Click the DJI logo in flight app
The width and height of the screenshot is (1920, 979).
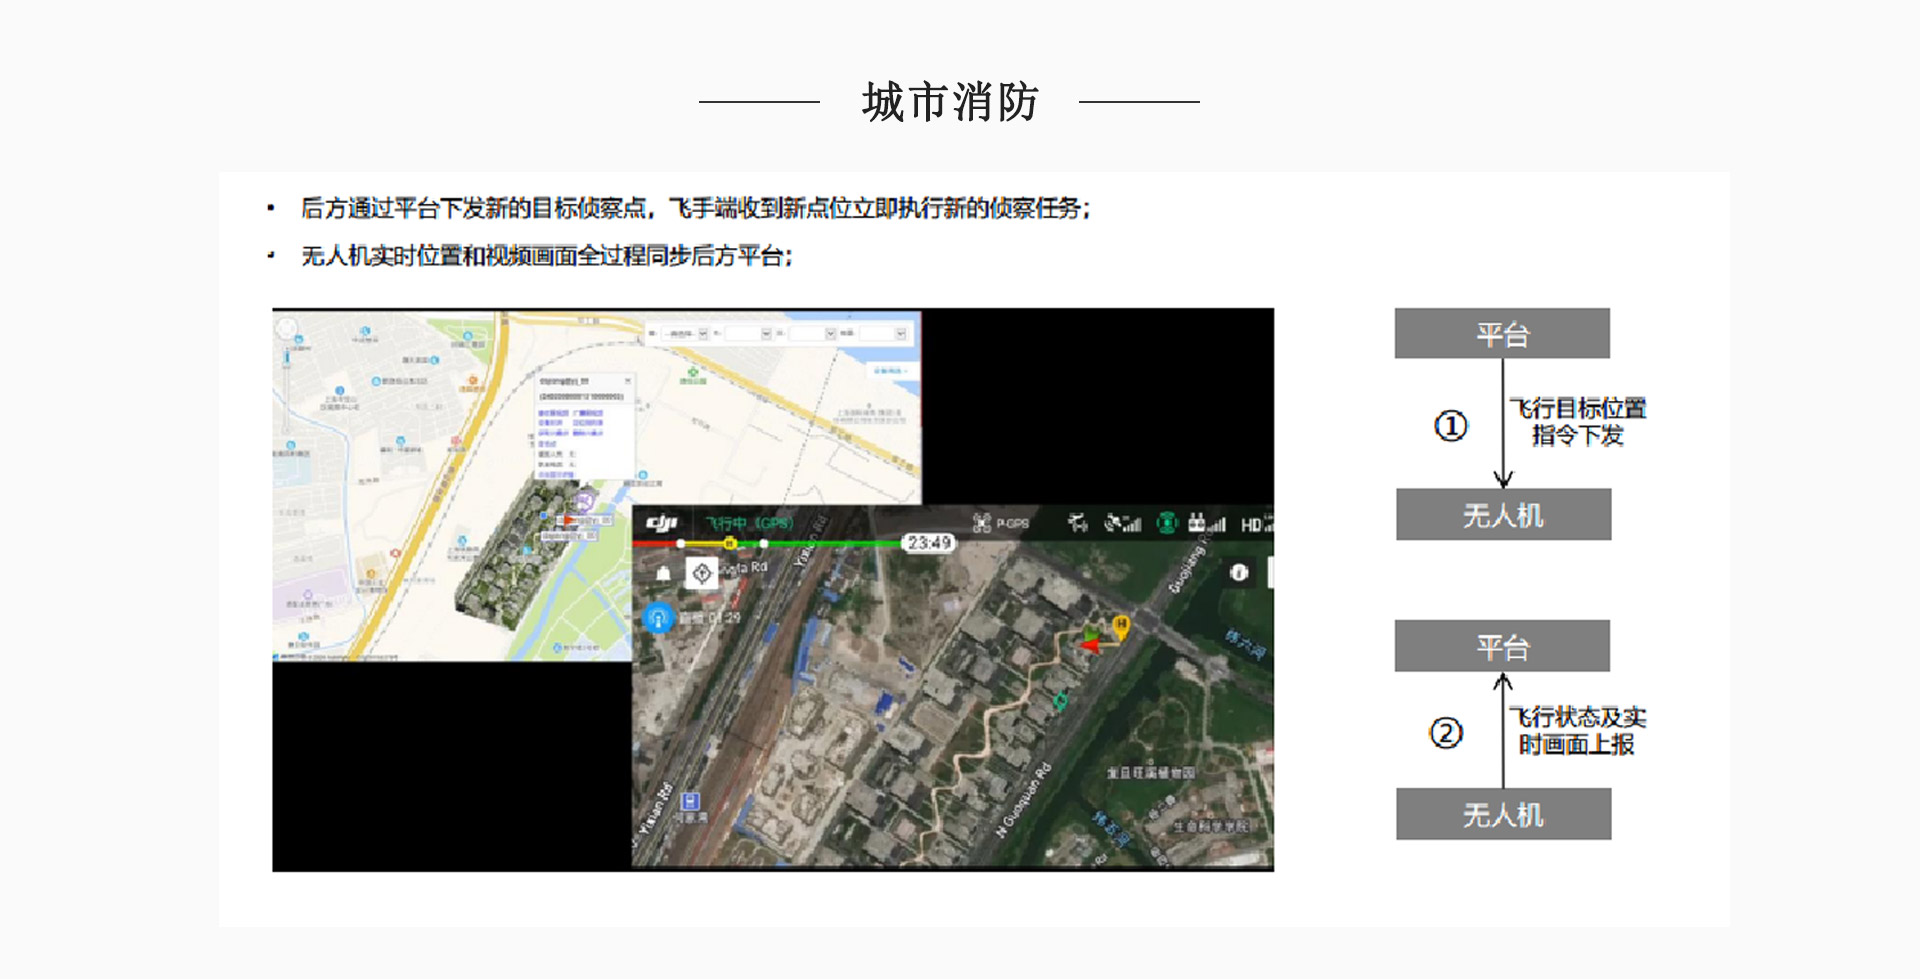coord(661,523)
